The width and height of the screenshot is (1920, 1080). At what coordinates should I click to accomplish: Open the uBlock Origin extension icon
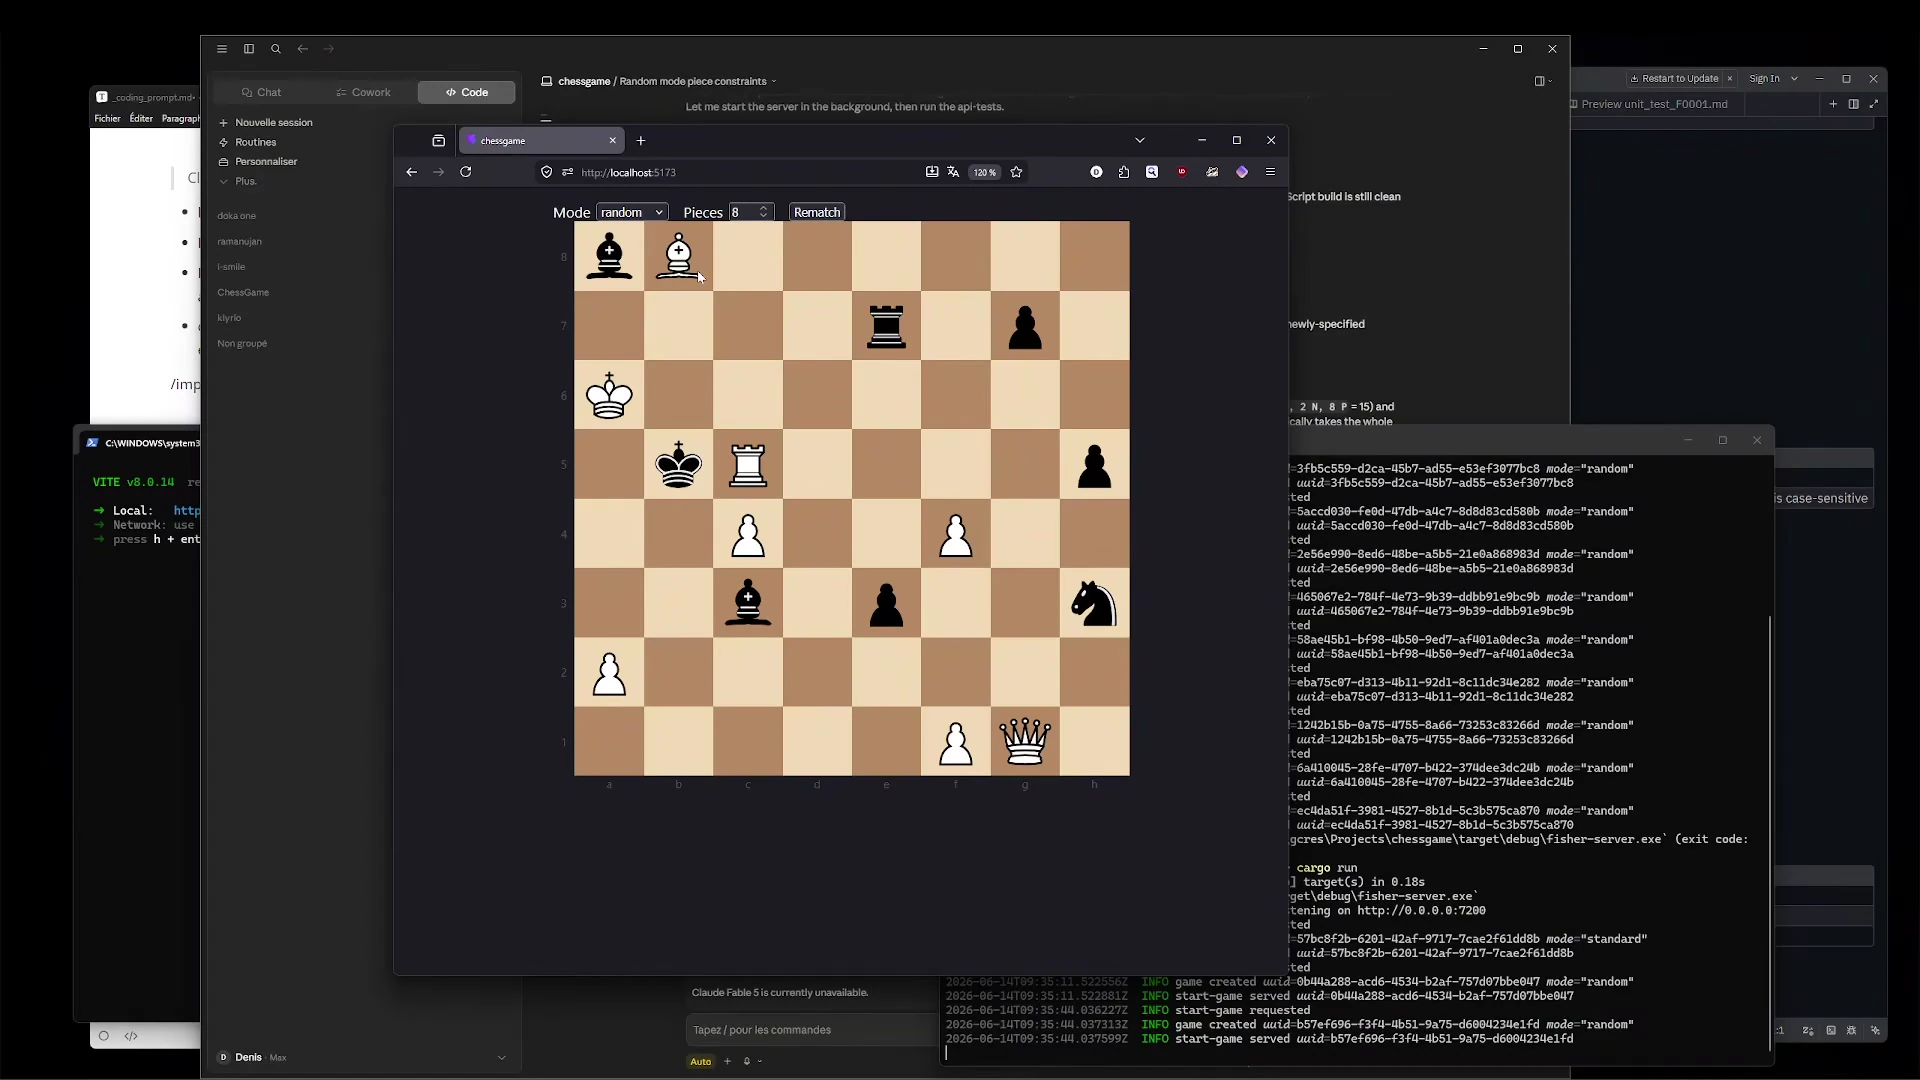(1182, 172)
